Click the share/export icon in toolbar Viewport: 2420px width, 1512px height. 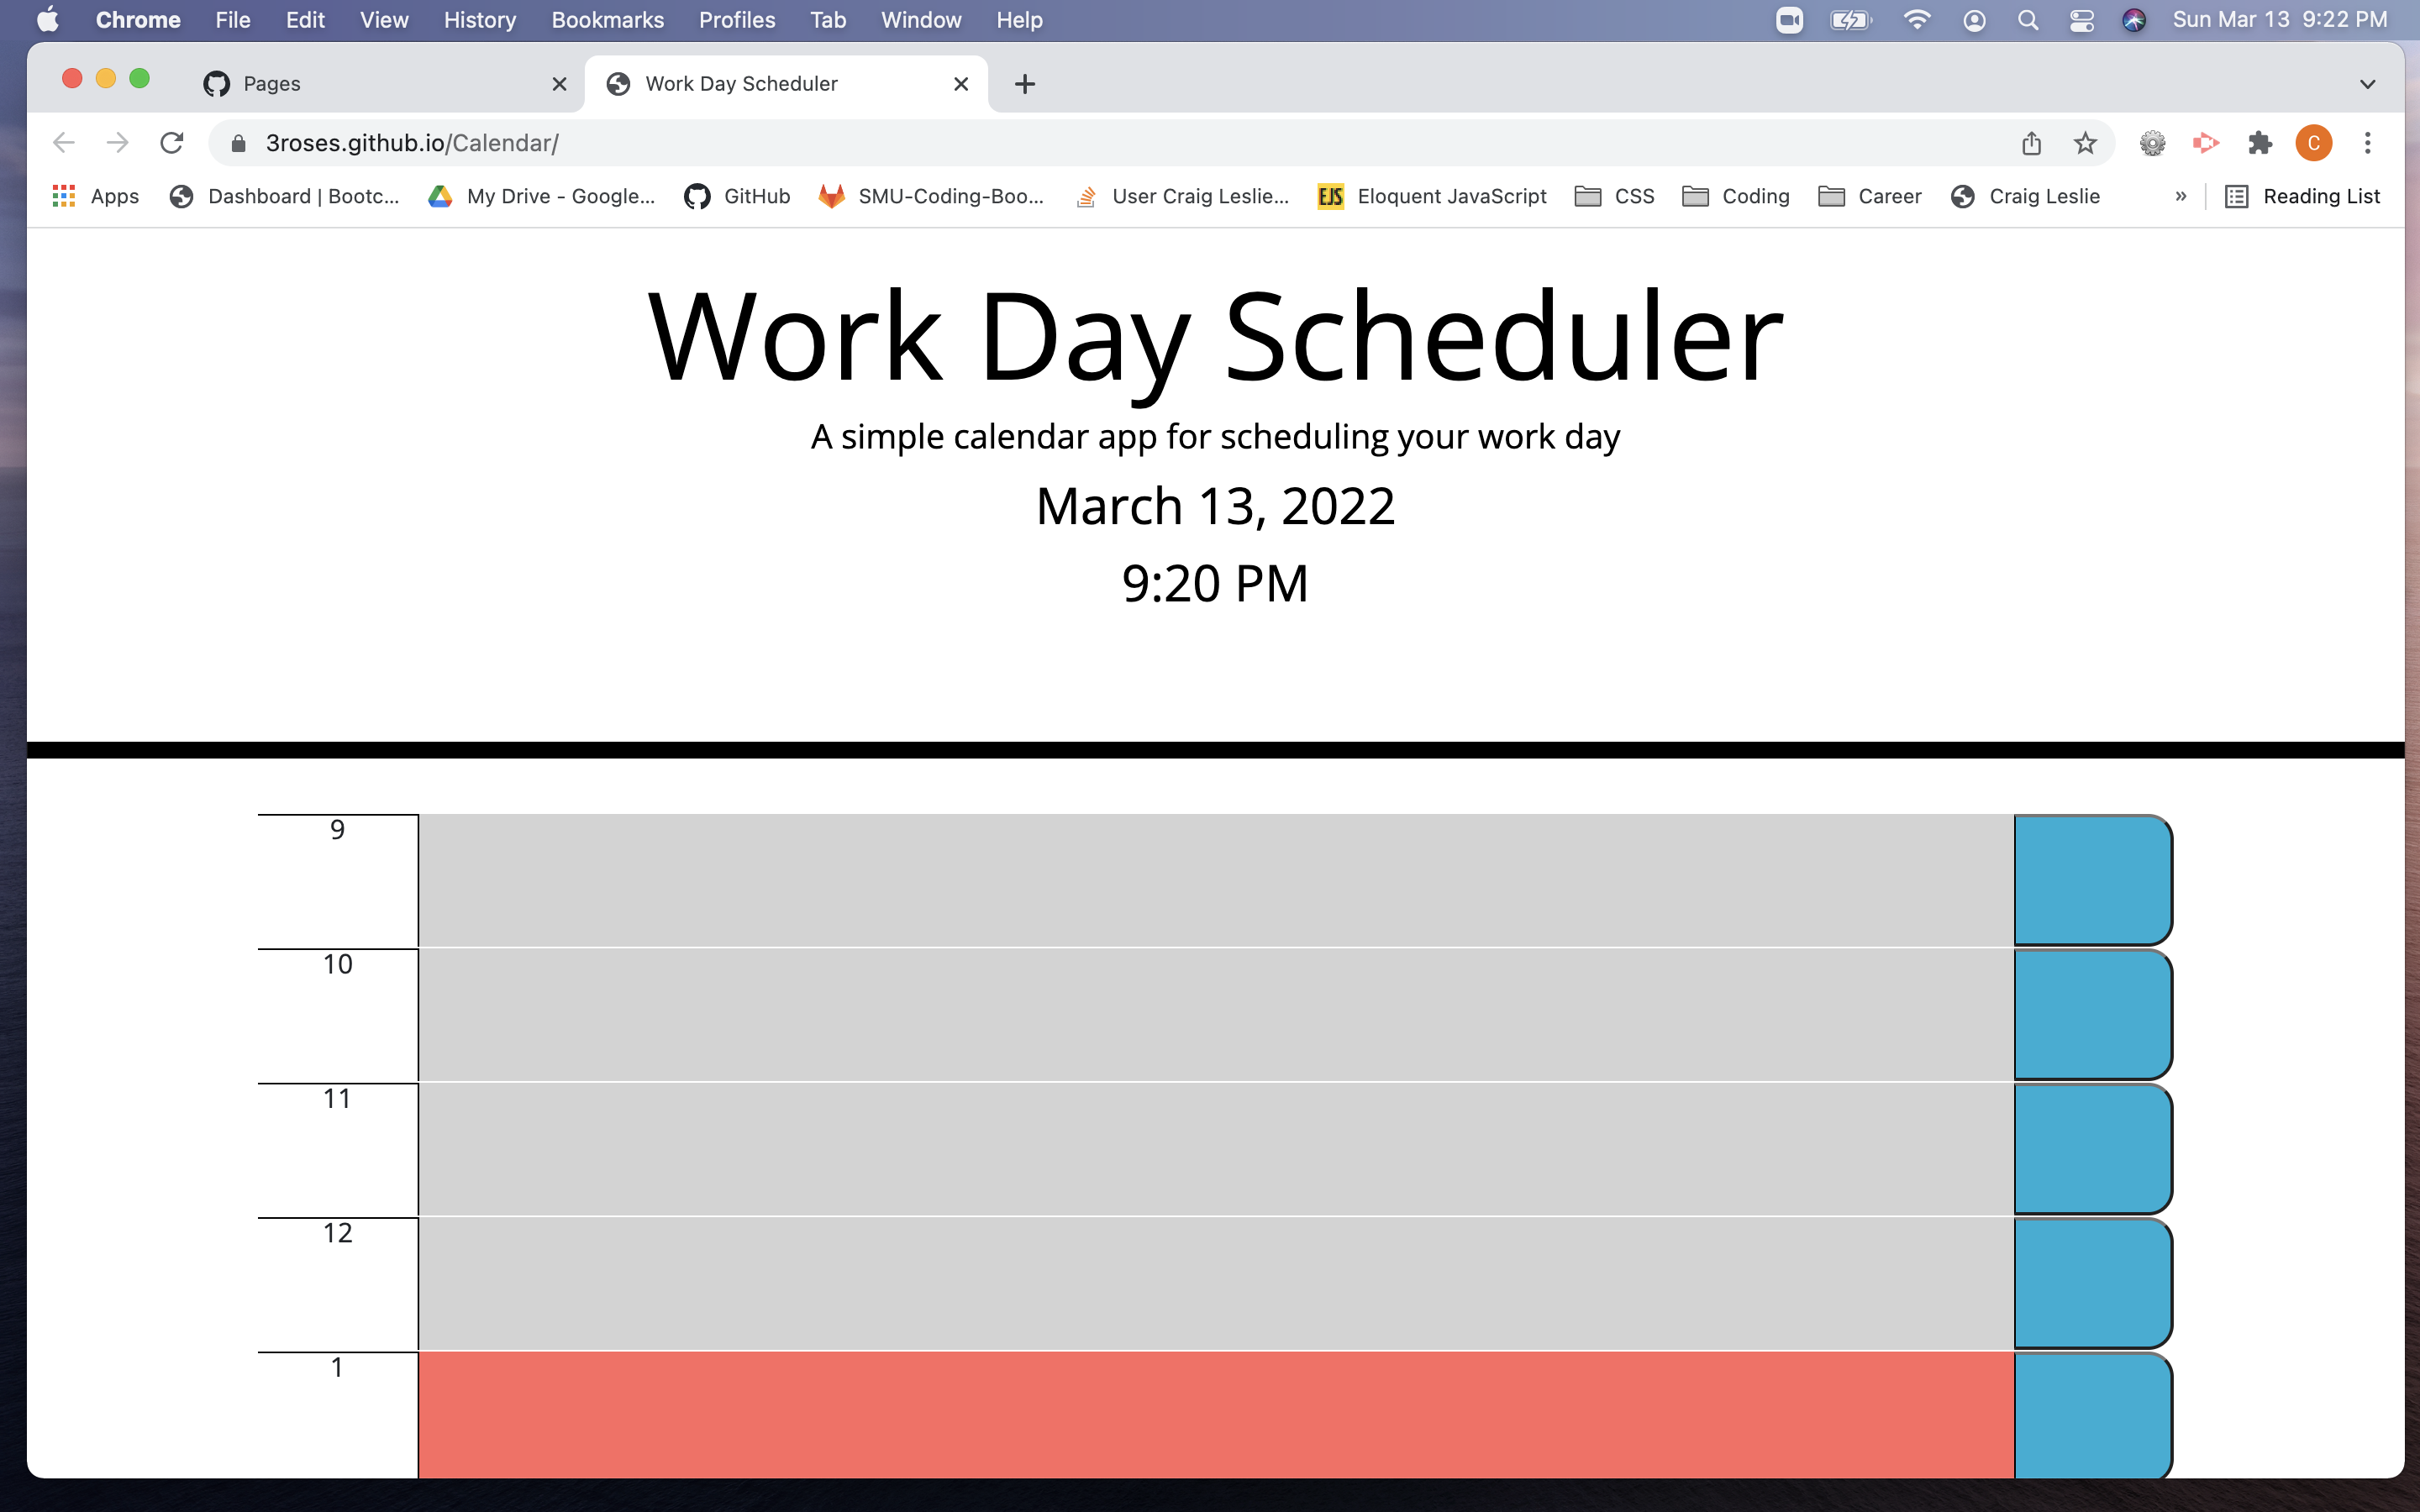pos(2032,144)
